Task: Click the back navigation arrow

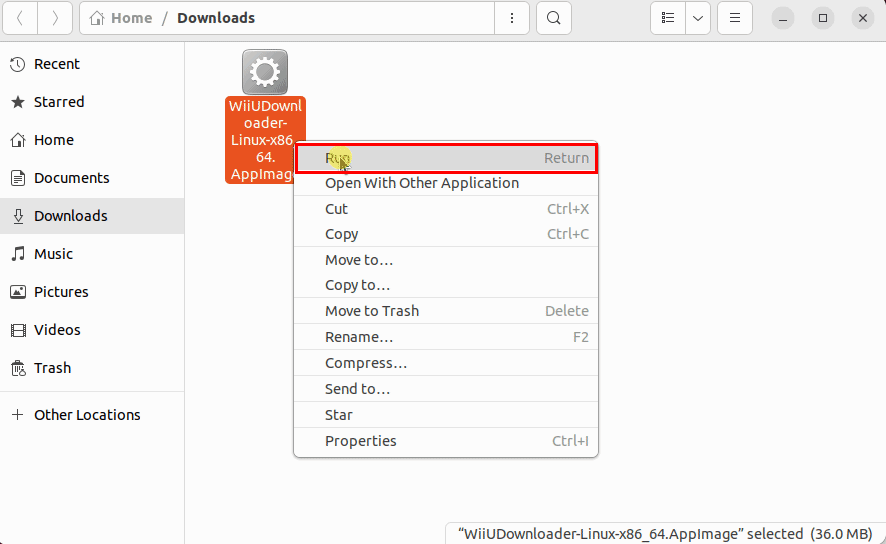Action: (x=22, y=18)
